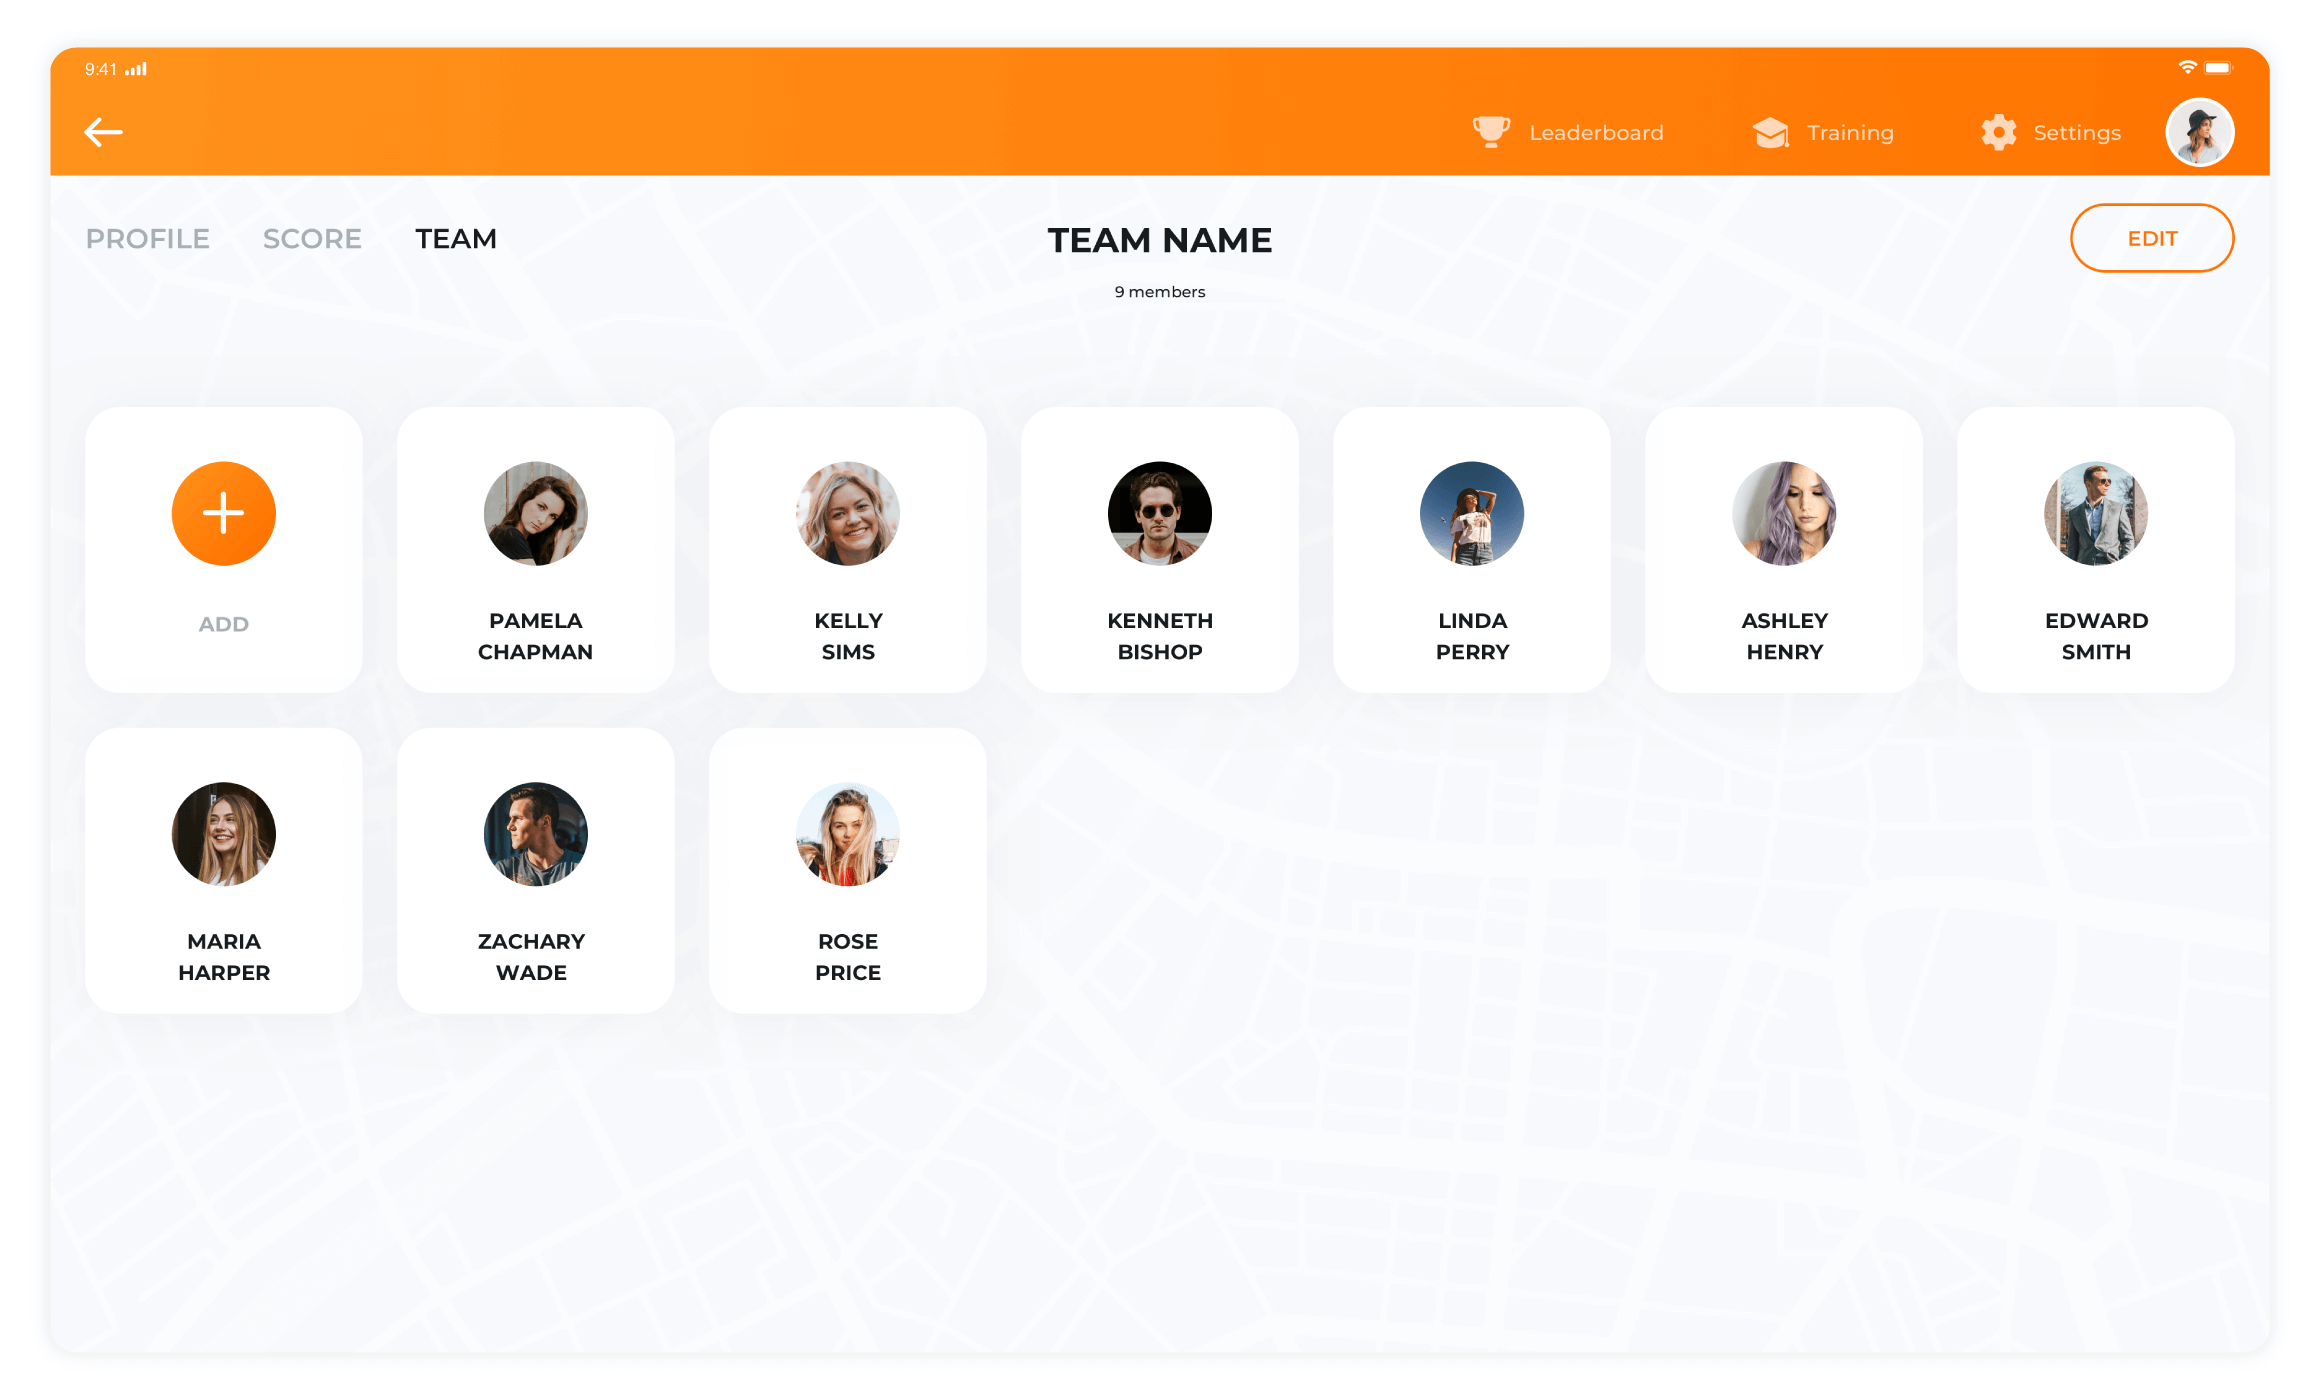
Task: Select the PROFILE tab
Action: tap(147, 239)
